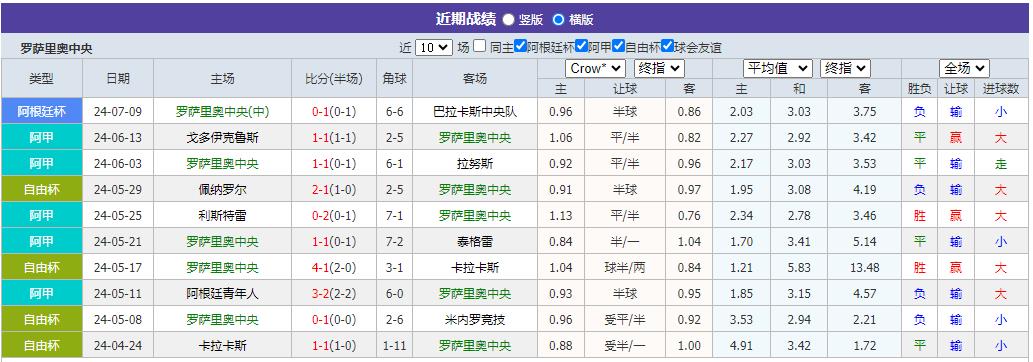Click the 自由杯 tag on the 24-04-24 row
The image size is (1033, 362).
point(42,345)
